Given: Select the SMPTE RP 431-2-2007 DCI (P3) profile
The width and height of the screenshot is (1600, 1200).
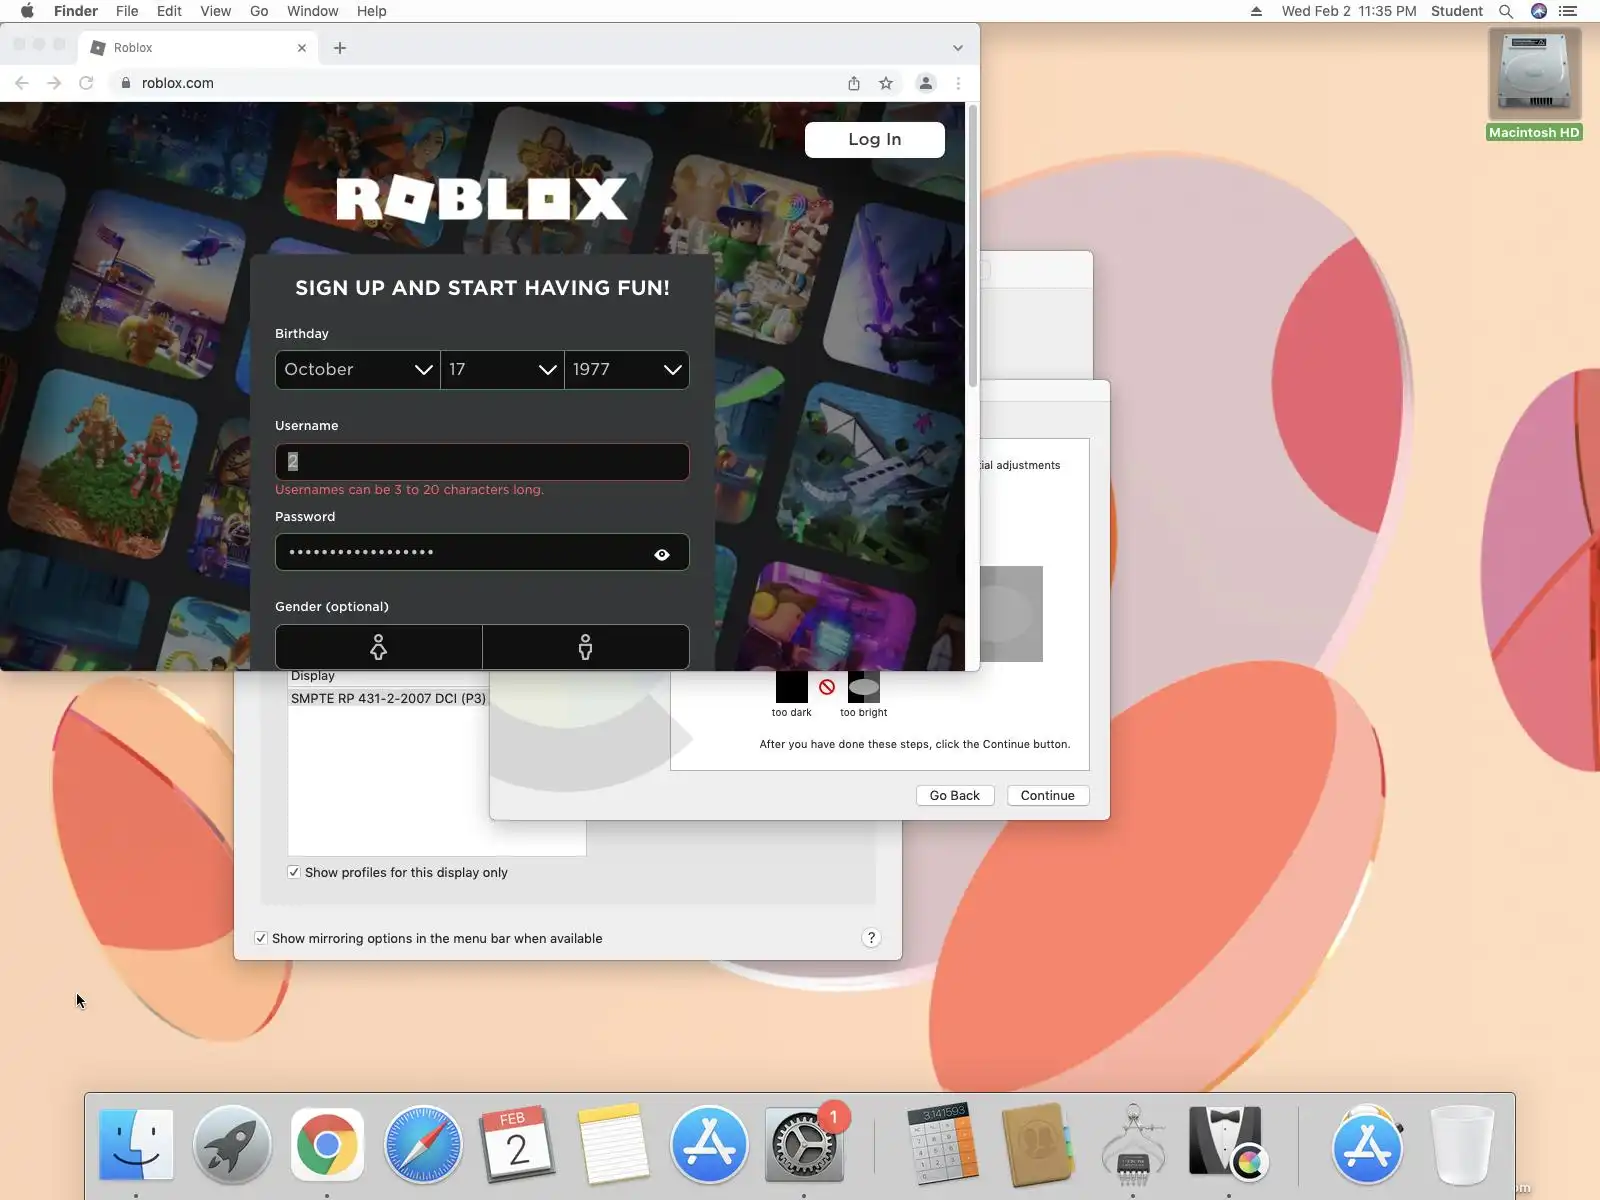Looking at the screenshot, I should [x=388, y=698].
